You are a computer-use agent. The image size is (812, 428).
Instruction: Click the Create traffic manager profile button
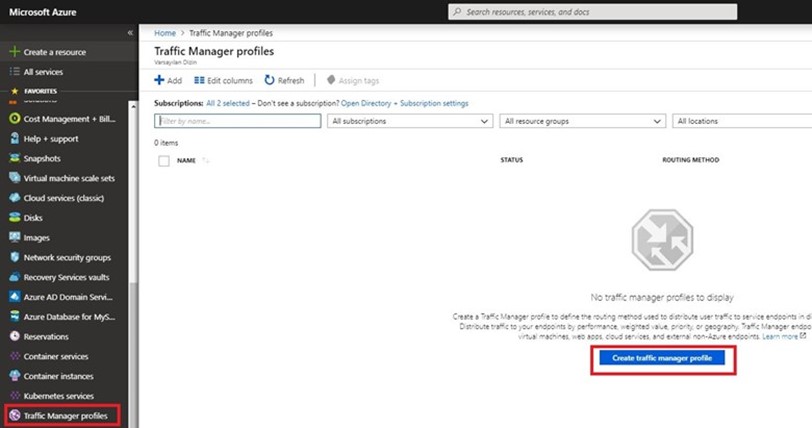click(x=662, y=358)
